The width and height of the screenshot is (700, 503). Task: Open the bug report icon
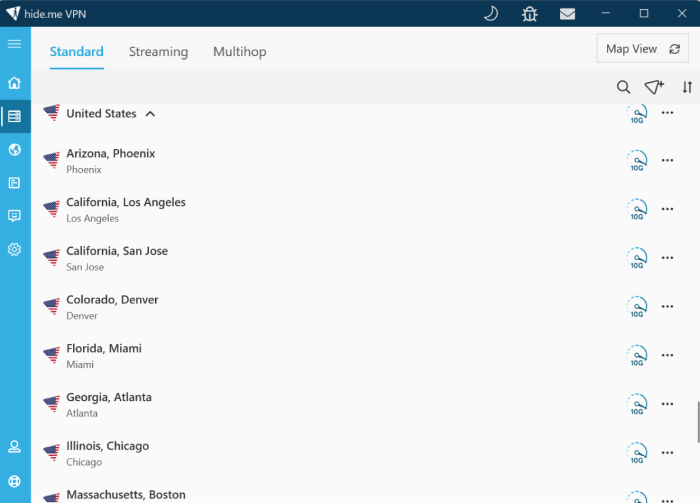pyautogui.click(x=529, y=14)
